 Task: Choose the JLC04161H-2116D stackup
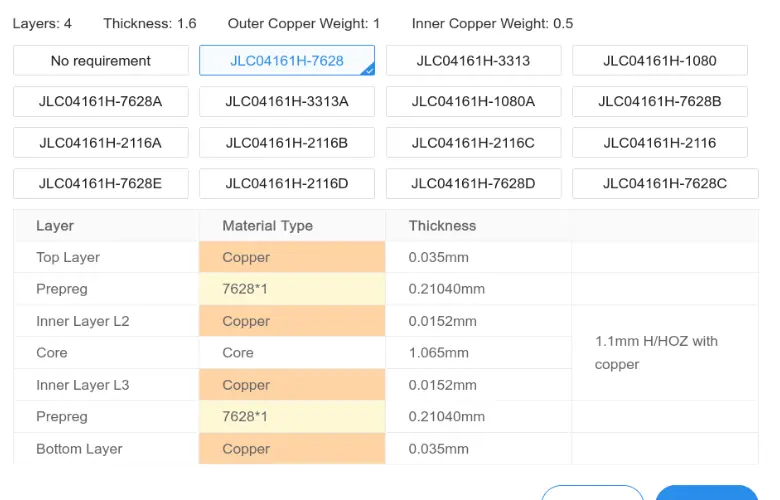tap(287, 184)
